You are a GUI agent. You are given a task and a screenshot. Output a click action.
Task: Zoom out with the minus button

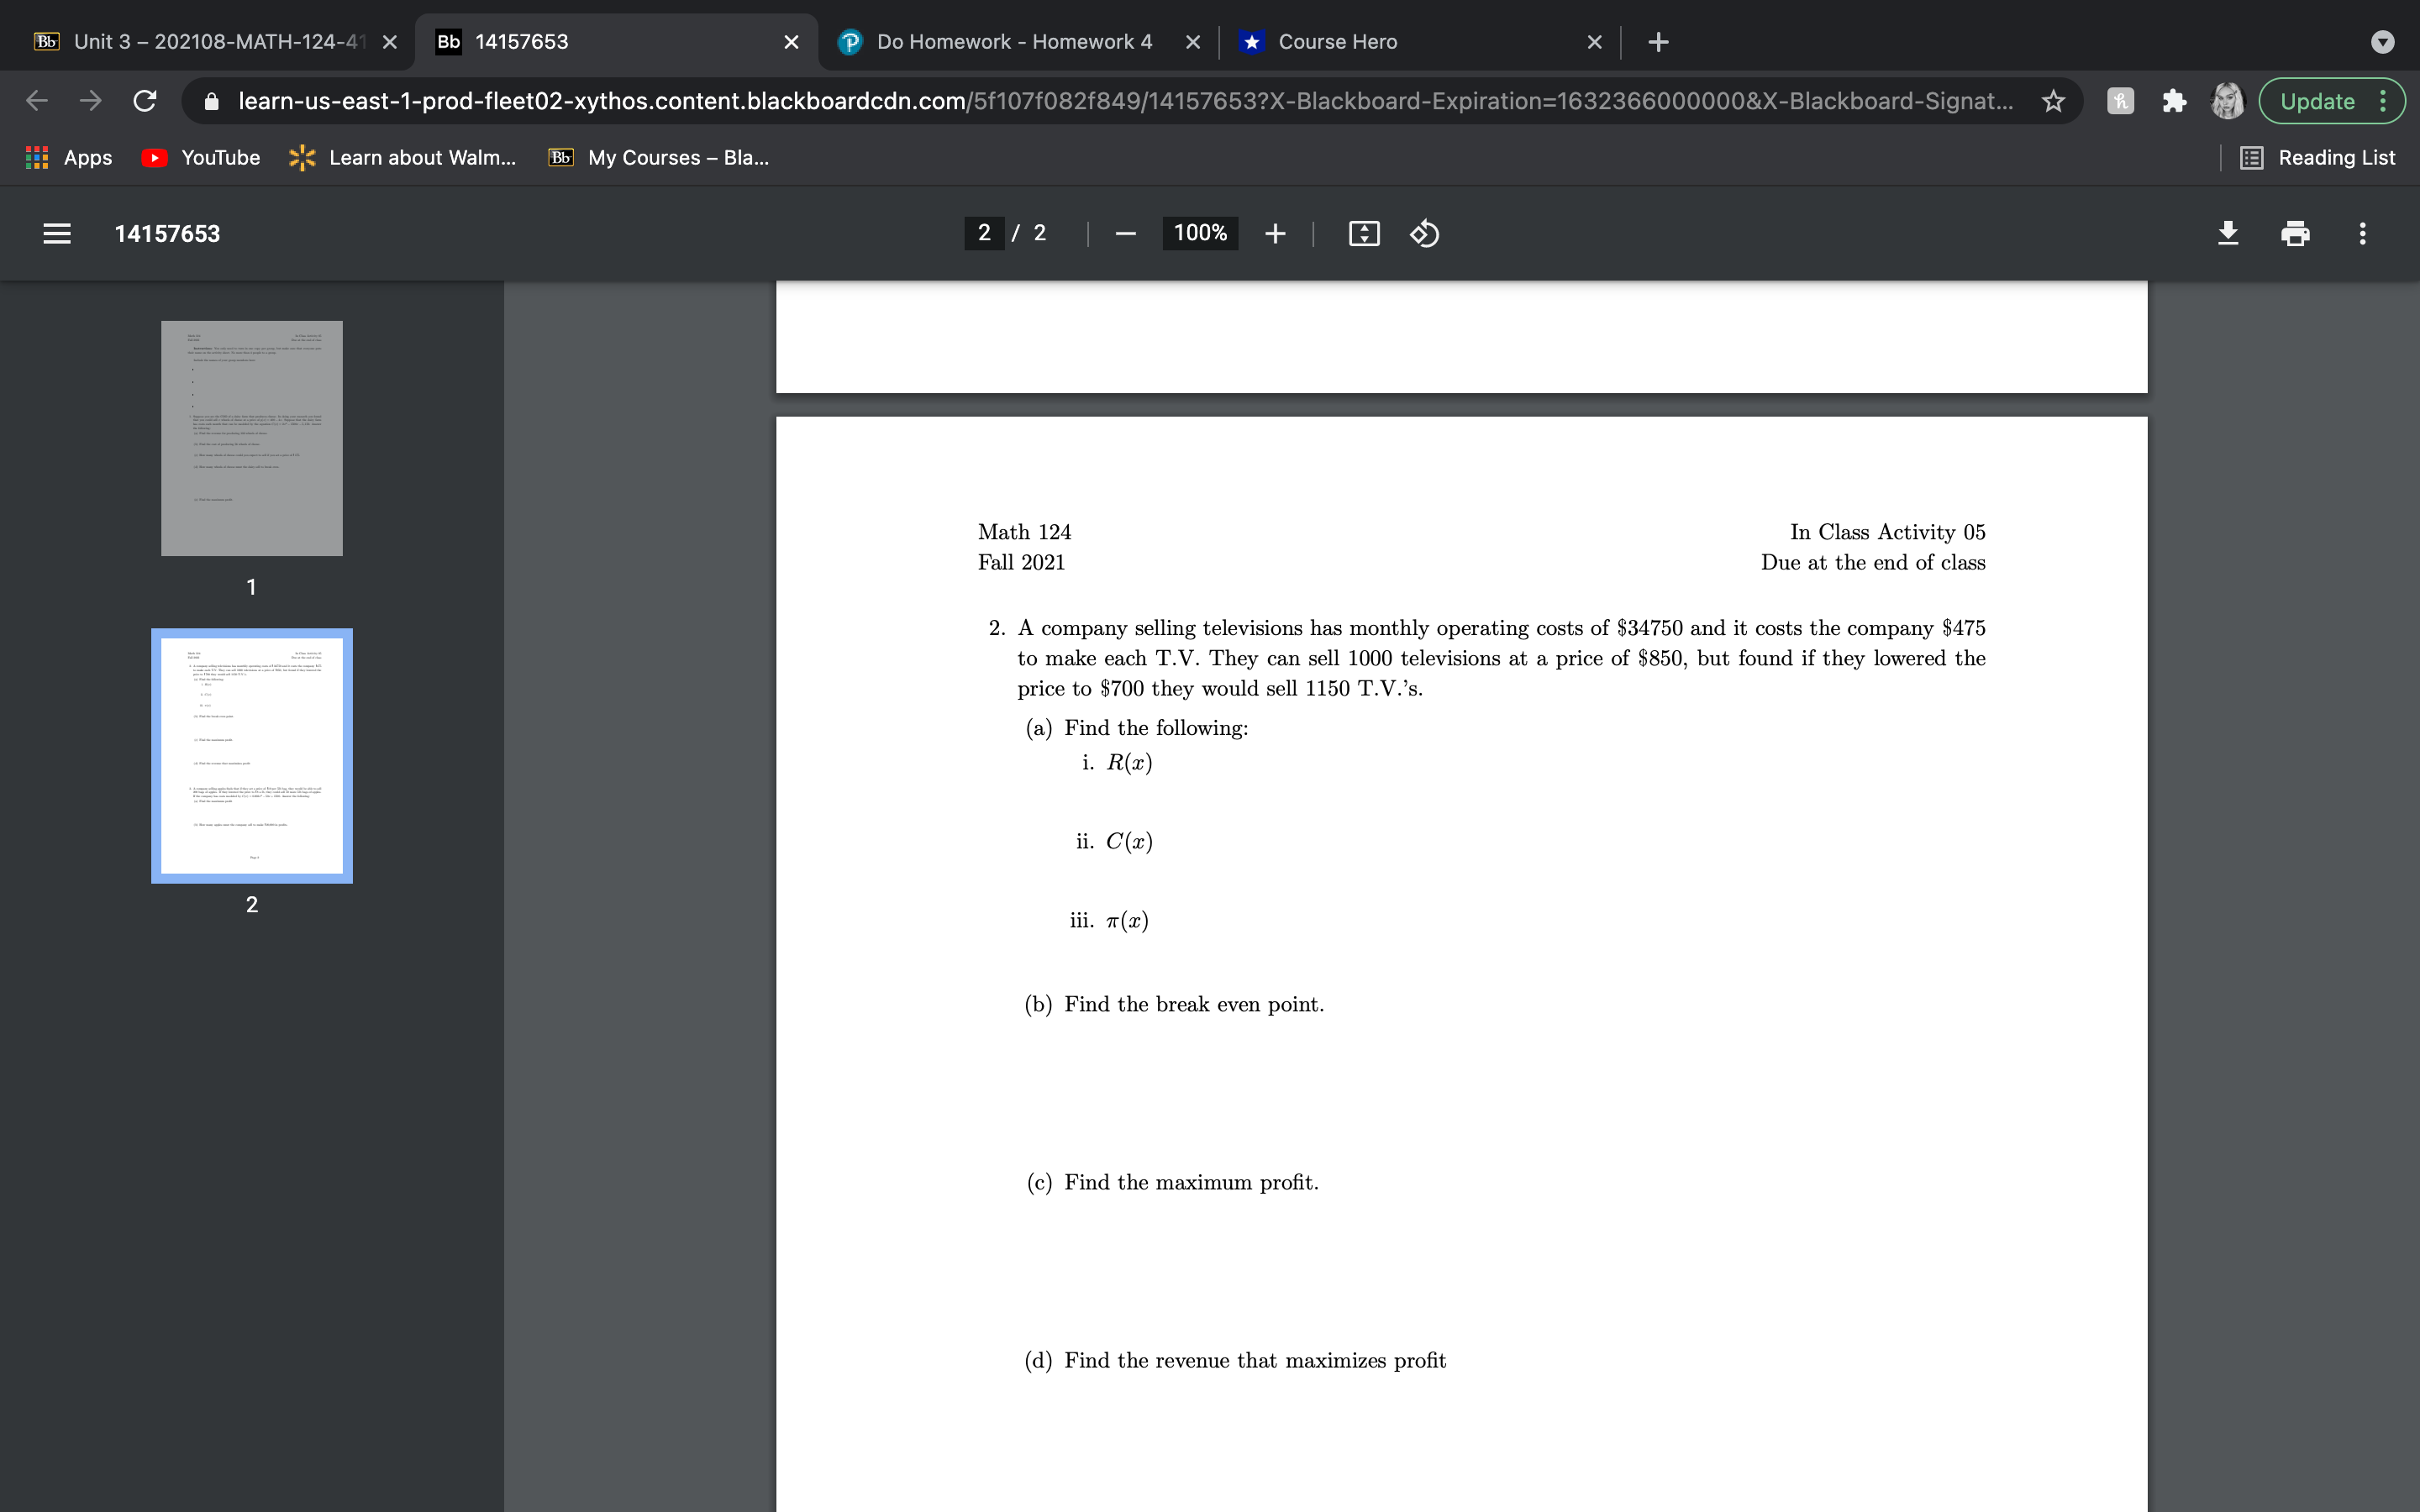[1125, 233]
